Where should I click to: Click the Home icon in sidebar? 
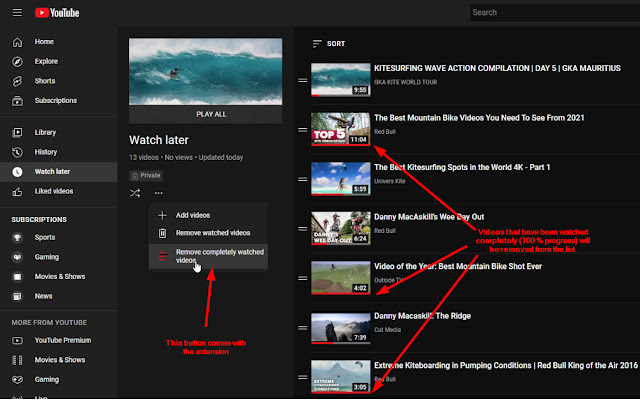click(x=17, y=42)
